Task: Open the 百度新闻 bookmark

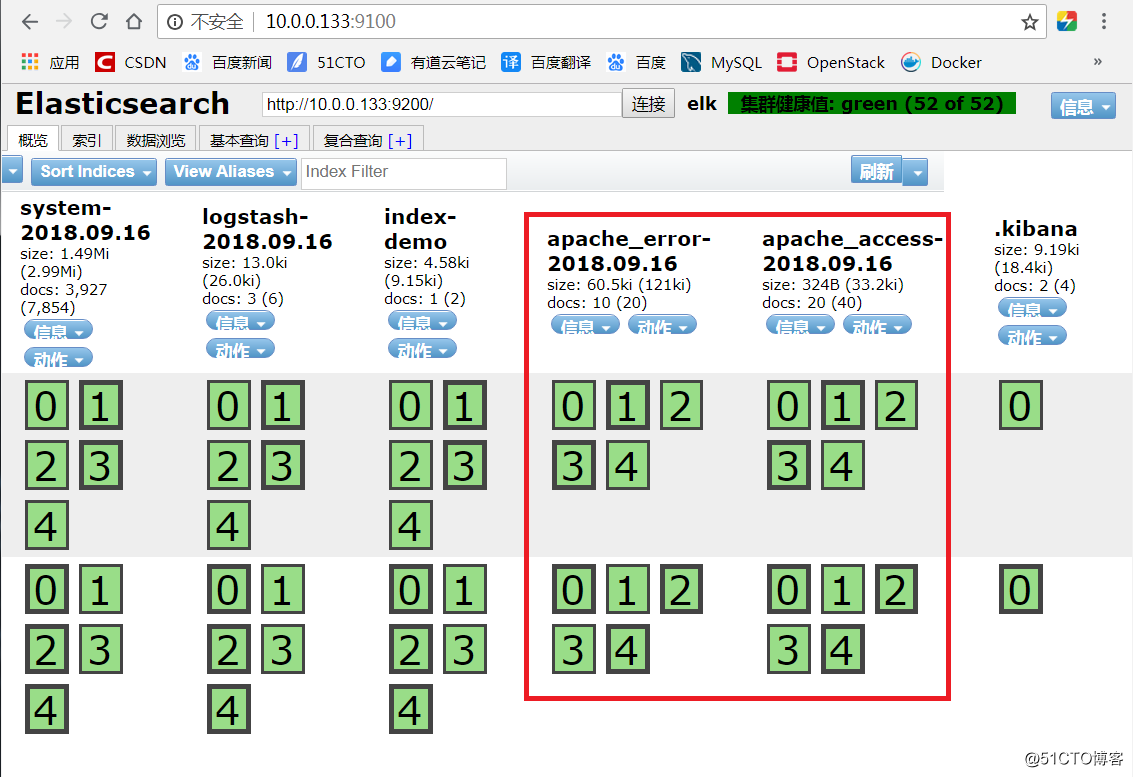Action: pos(228,62)
